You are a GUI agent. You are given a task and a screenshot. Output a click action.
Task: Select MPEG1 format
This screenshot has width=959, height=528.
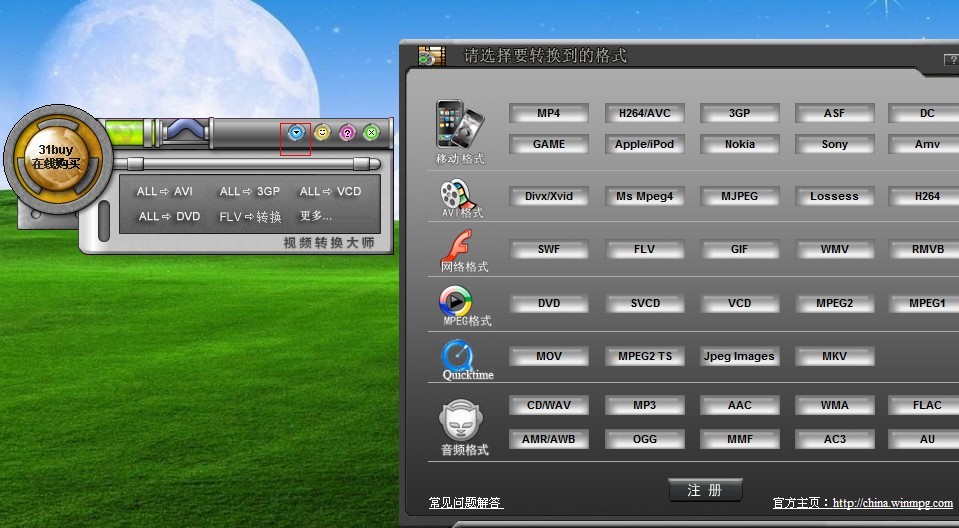925,303
